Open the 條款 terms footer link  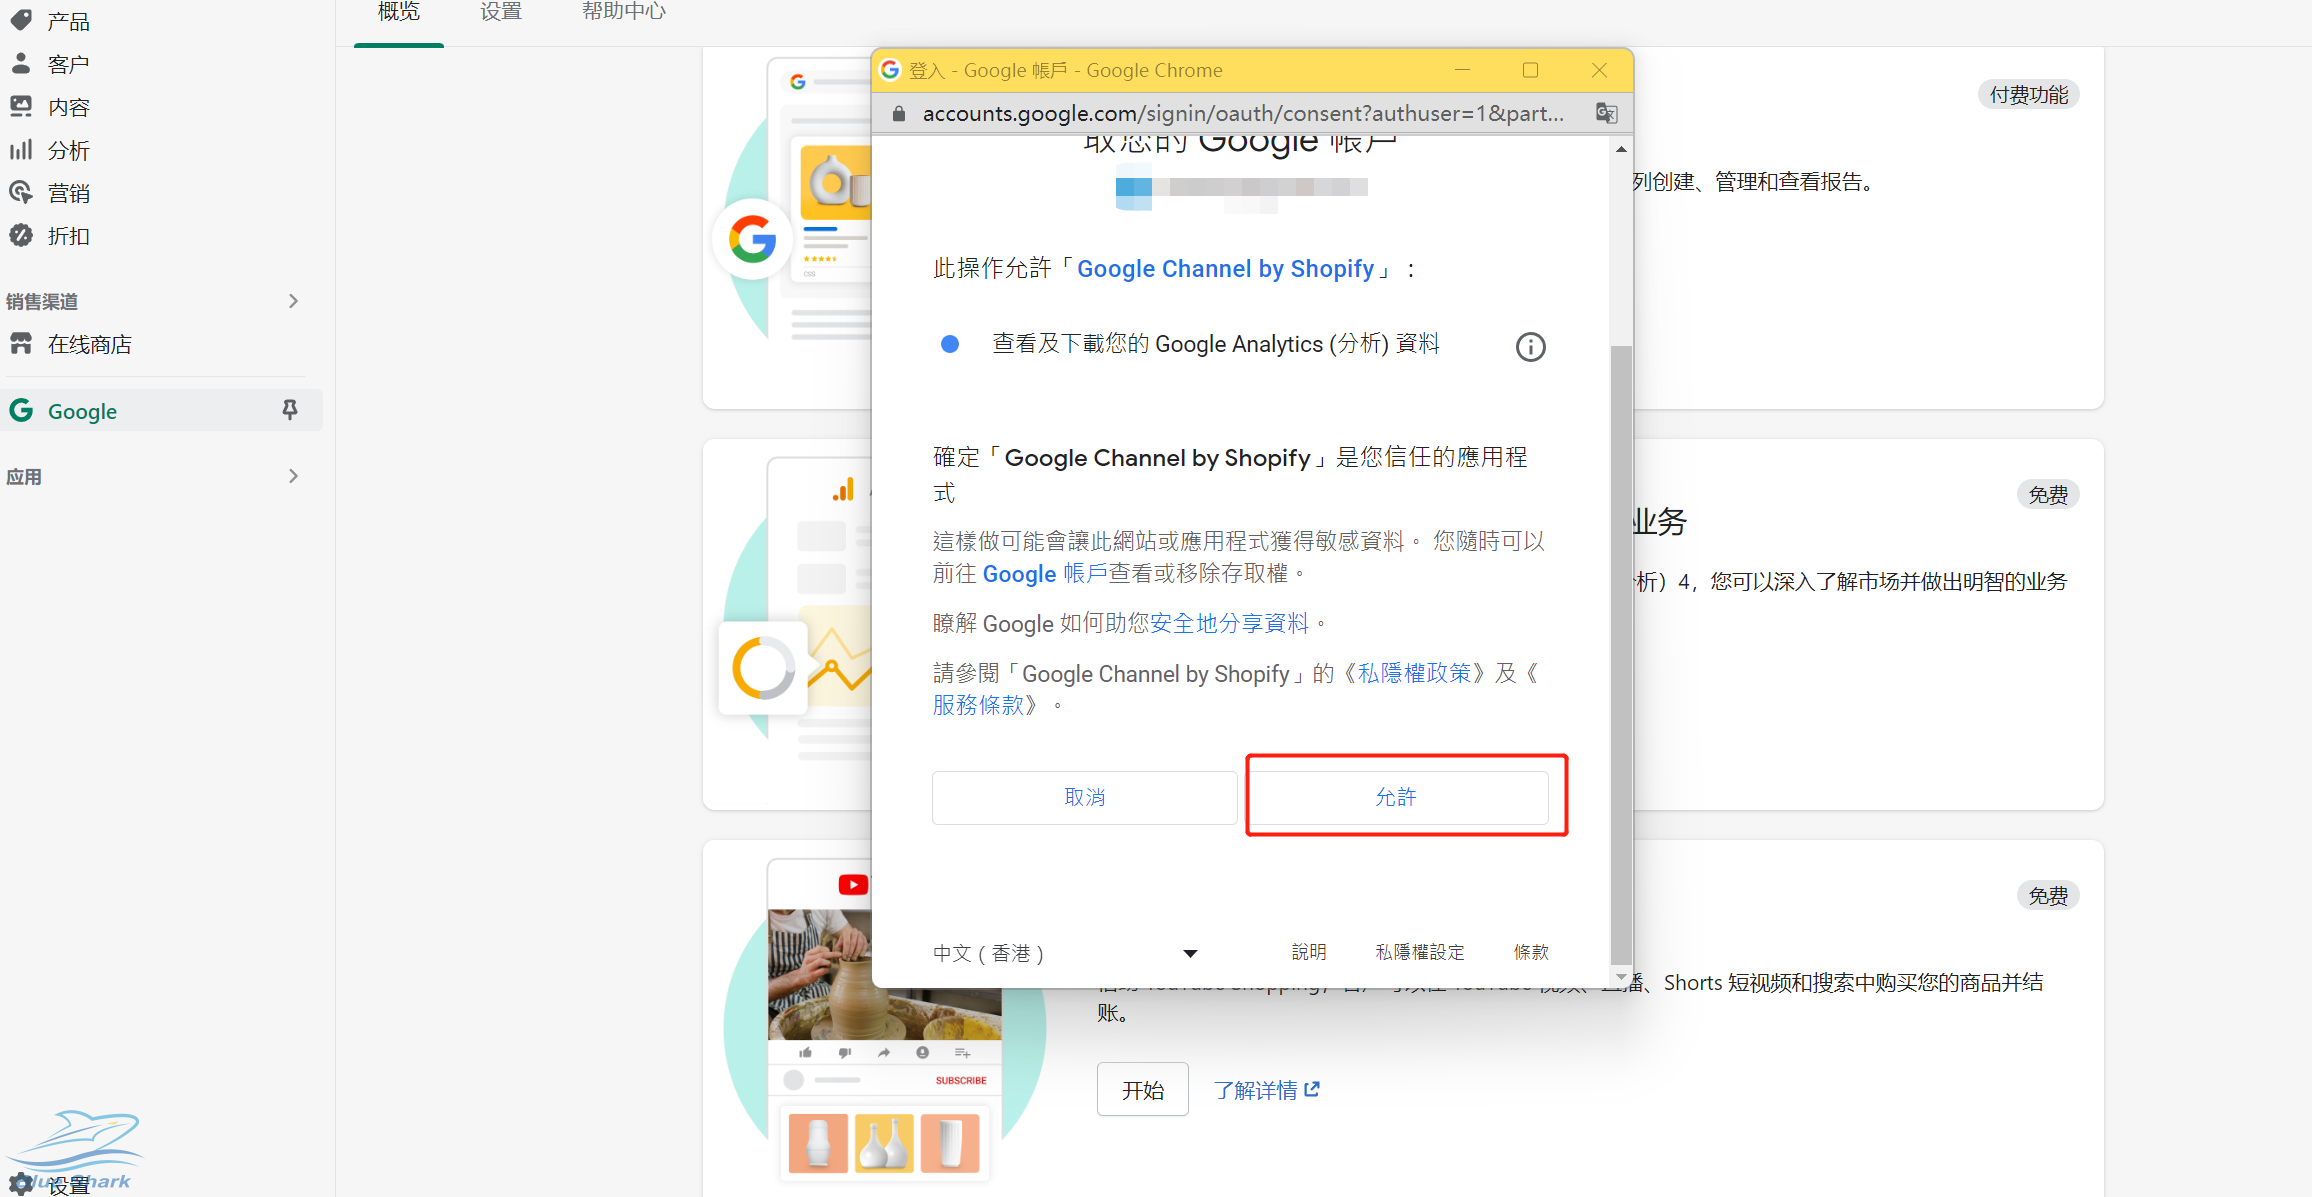tap(1531, 952)
